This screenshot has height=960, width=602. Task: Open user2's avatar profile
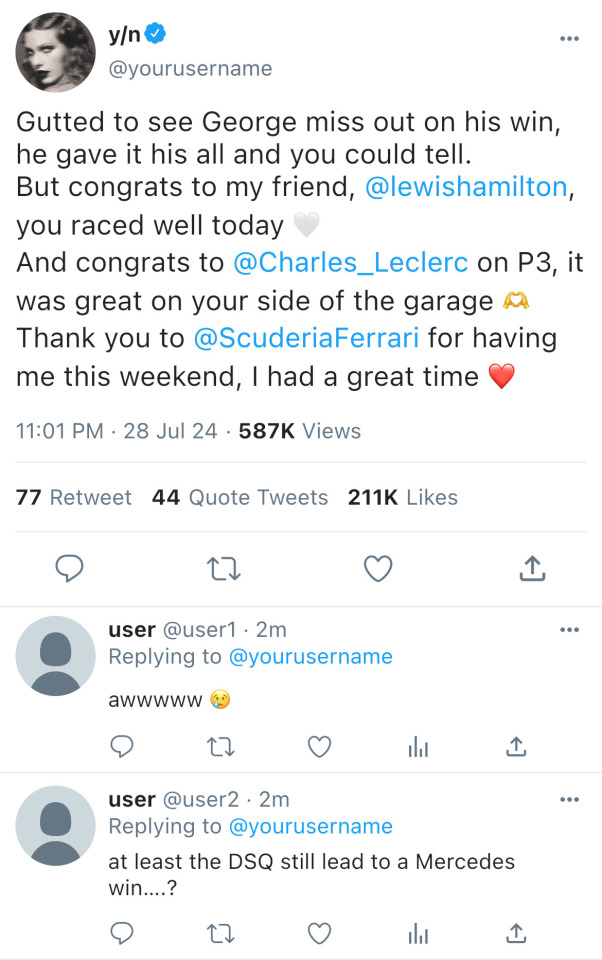56,825
